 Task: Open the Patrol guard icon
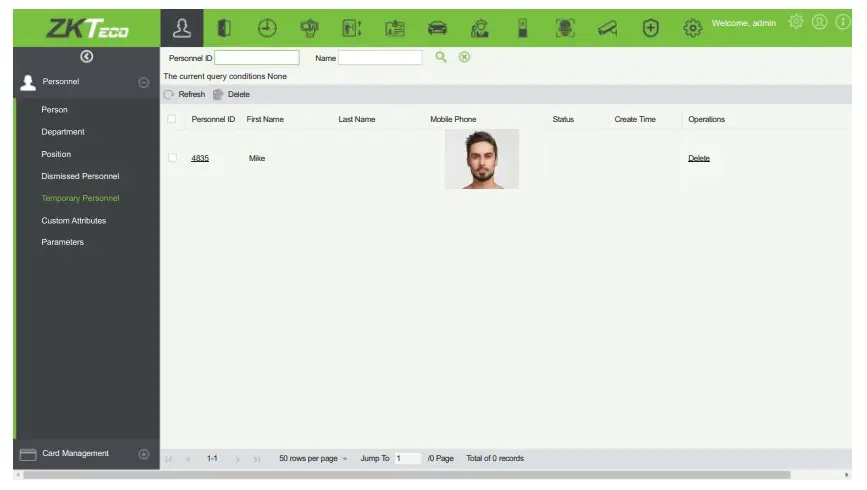point(479,28)
